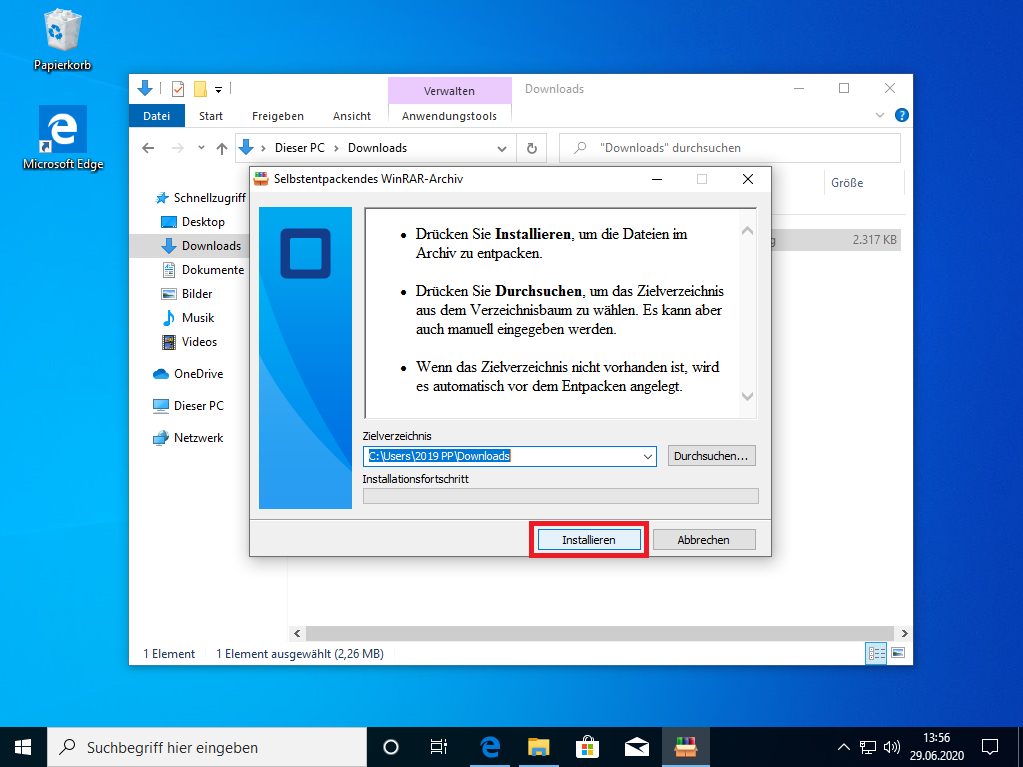
Task: Switch to large thumbnails view icon
Action: click(x=898, y=653)
